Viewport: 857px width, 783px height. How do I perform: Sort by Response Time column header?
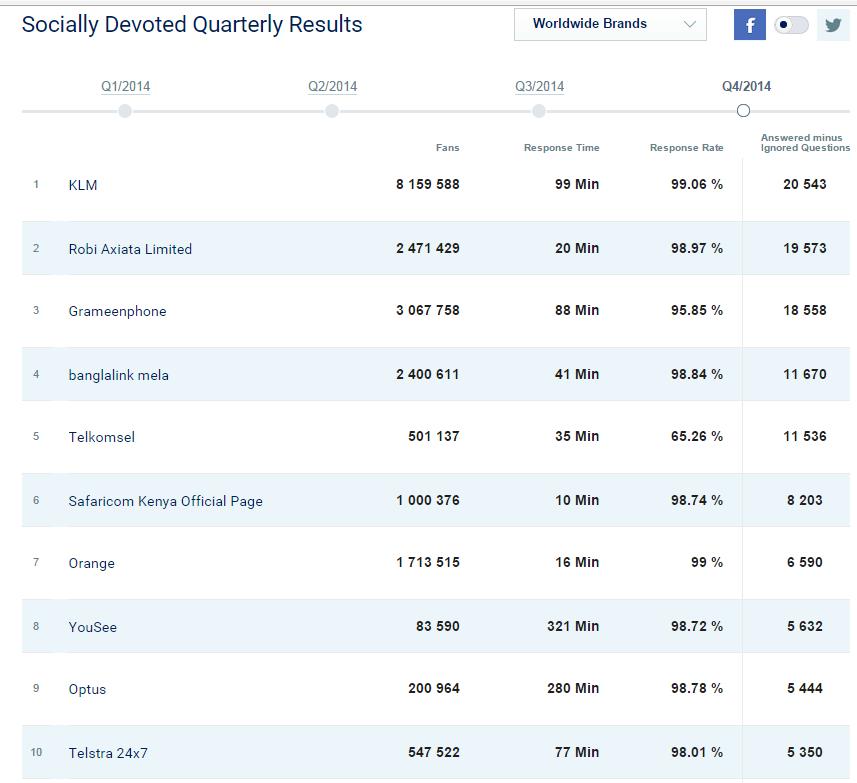click(561, 148)
